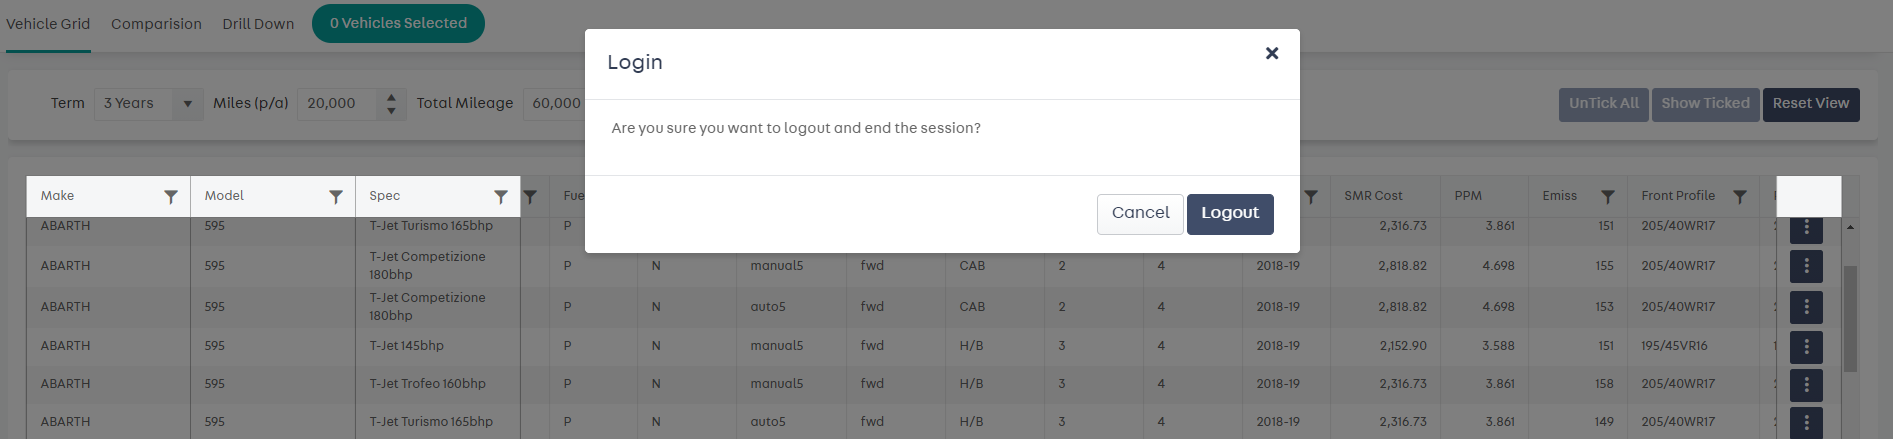Open three-dot menu for T-Jet Trofeo 160bhp row
1893x439 pixels.
pyautogui.click(x=1806, y=385)
